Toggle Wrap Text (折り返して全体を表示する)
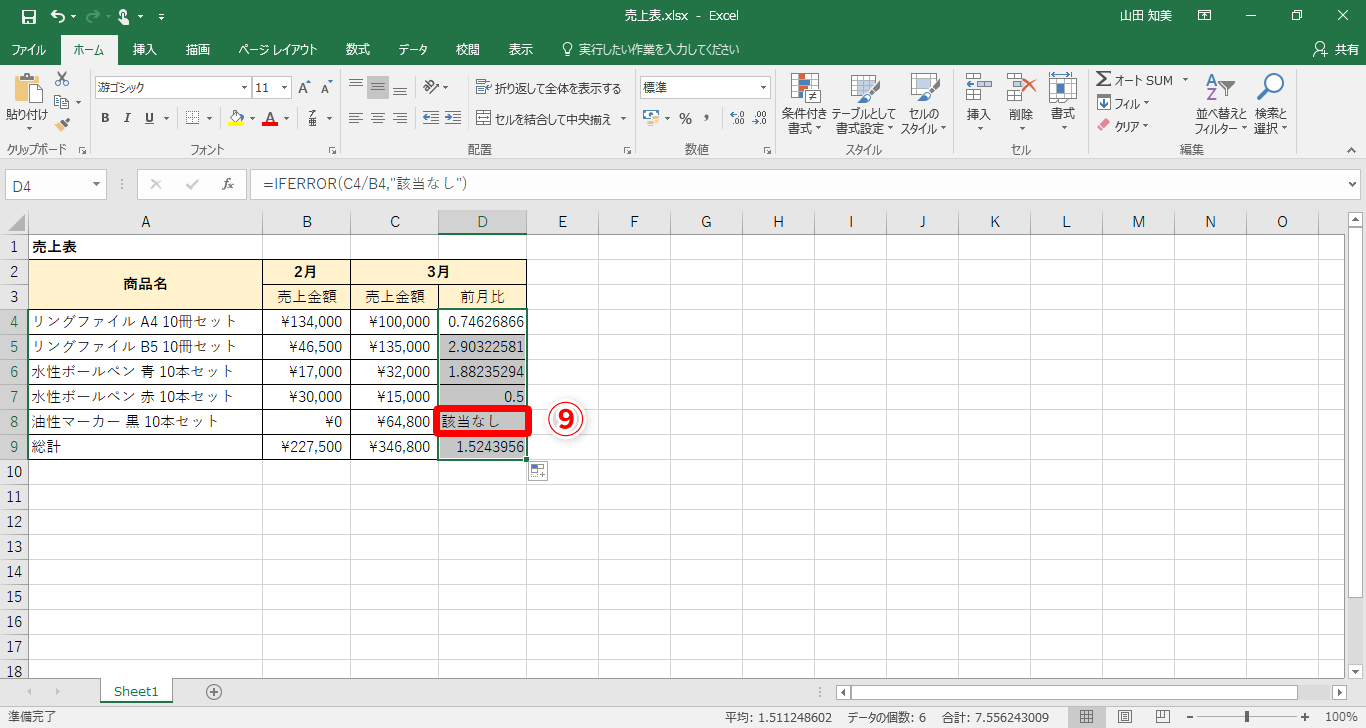The image size is (1366, 728). 548,88
